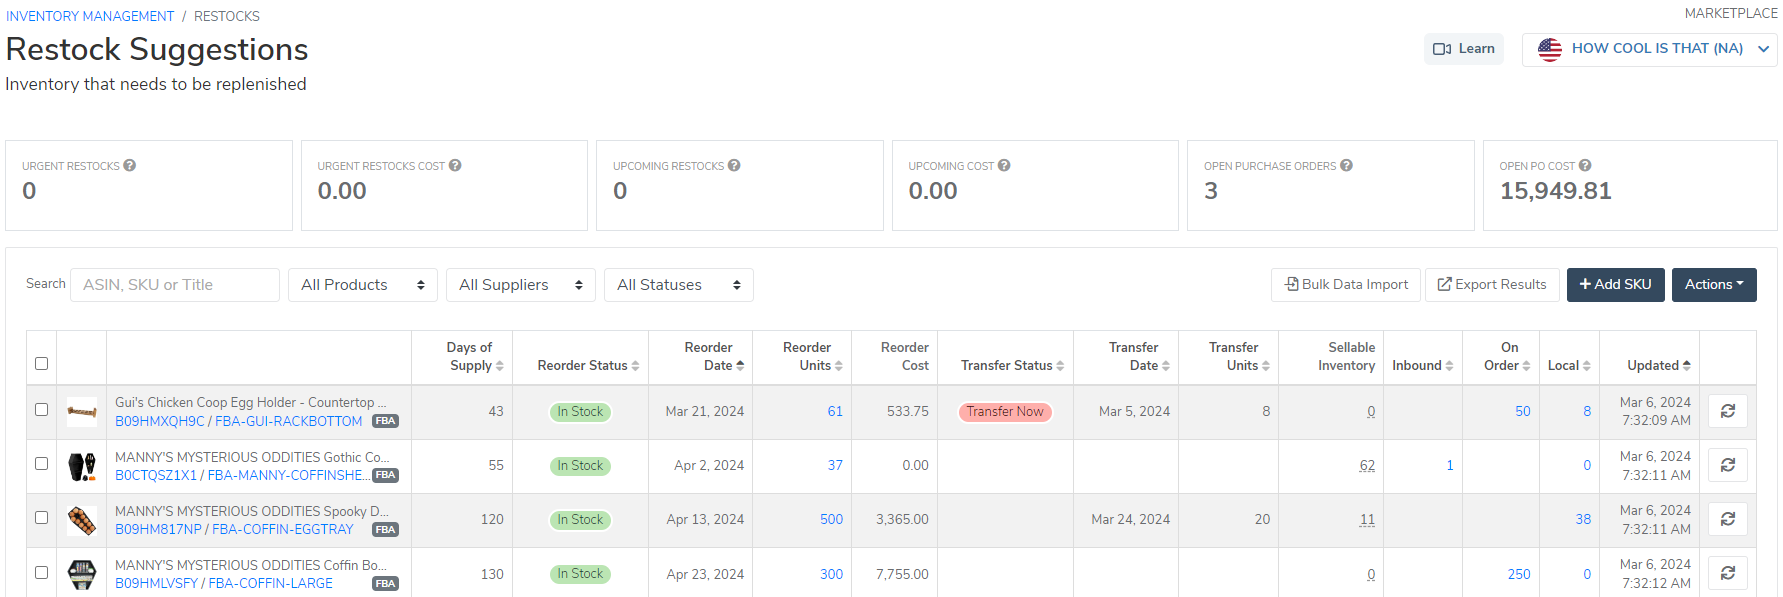Image resolution: width=1783 pixels, height=597 pixels.
Task: Click the Add SKU button
Action: coord(1615,285)
